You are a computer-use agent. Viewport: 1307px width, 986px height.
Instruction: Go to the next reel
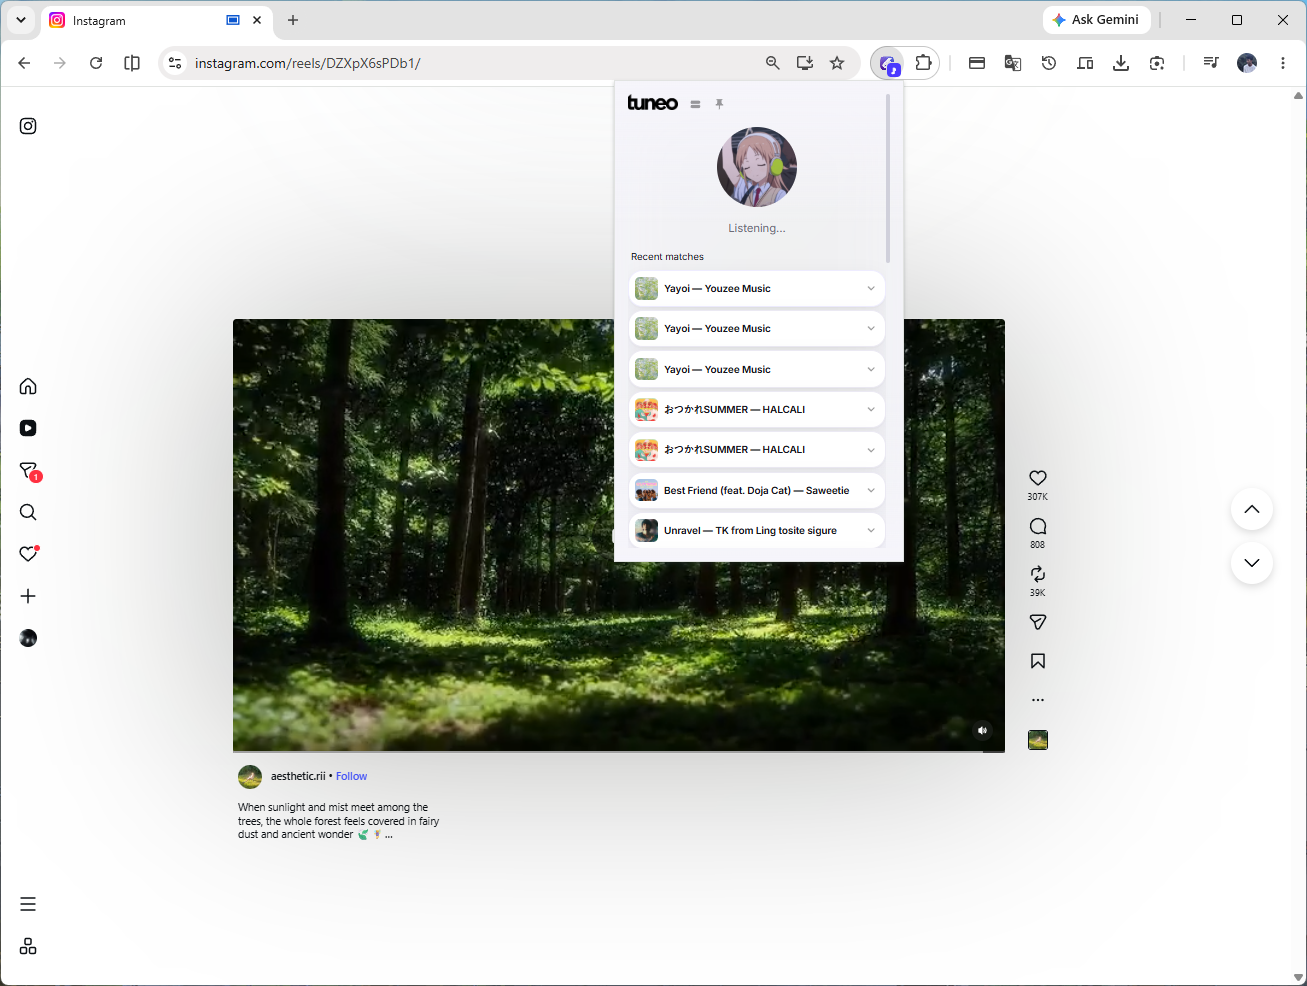click(x=1252, y=563)
